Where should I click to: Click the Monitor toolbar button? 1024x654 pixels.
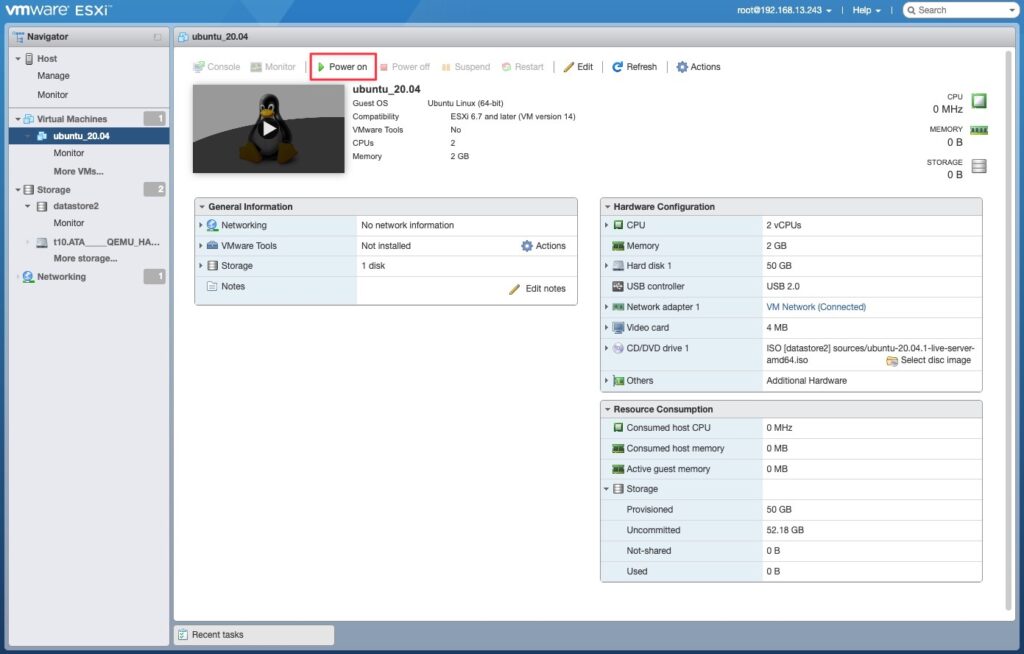273,67
